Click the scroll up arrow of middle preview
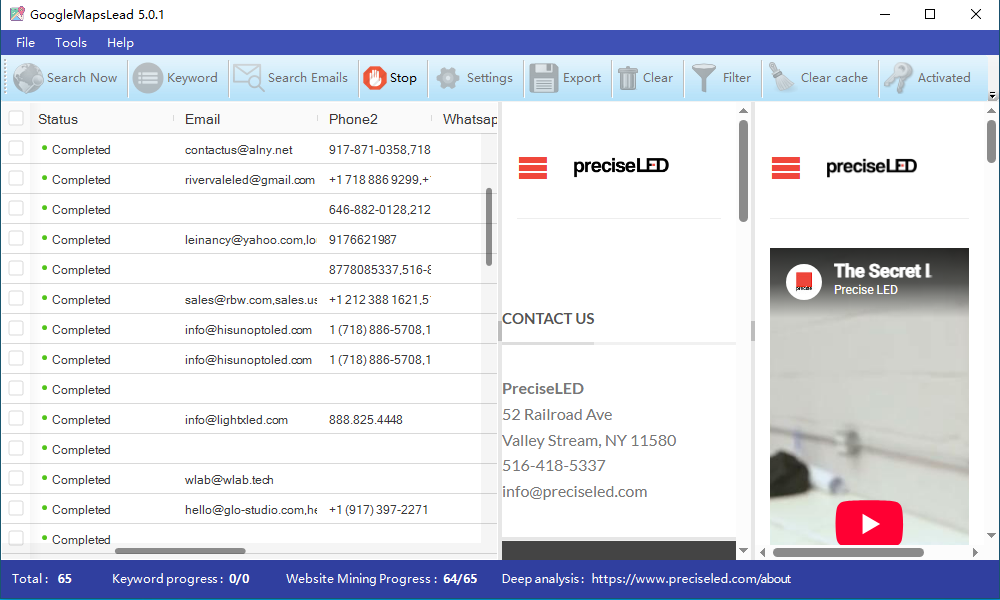The height and width of the screenshot is (600, 1000). pos(743,111)
